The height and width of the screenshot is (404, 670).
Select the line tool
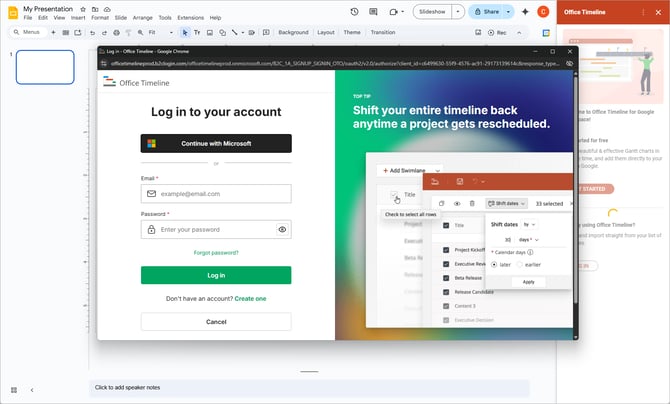pyautogui.click(x=234, y=32)
